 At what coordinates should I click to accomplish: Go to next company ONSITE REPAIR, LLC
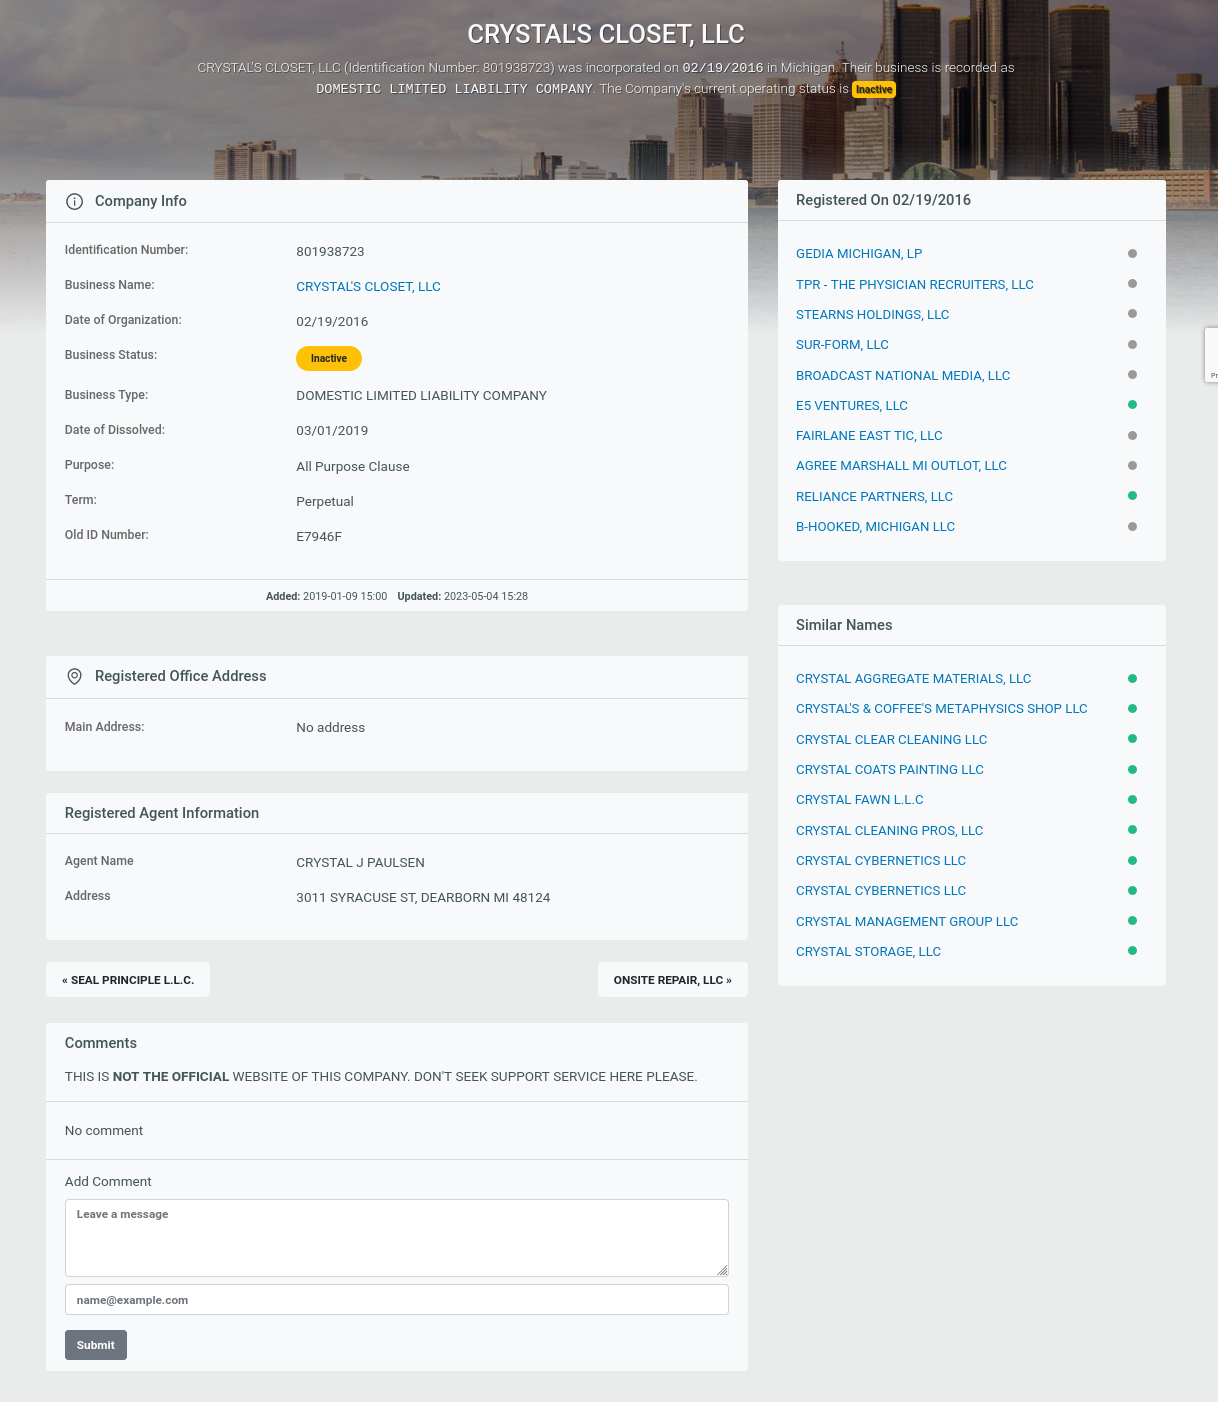[x=673, y=980]
